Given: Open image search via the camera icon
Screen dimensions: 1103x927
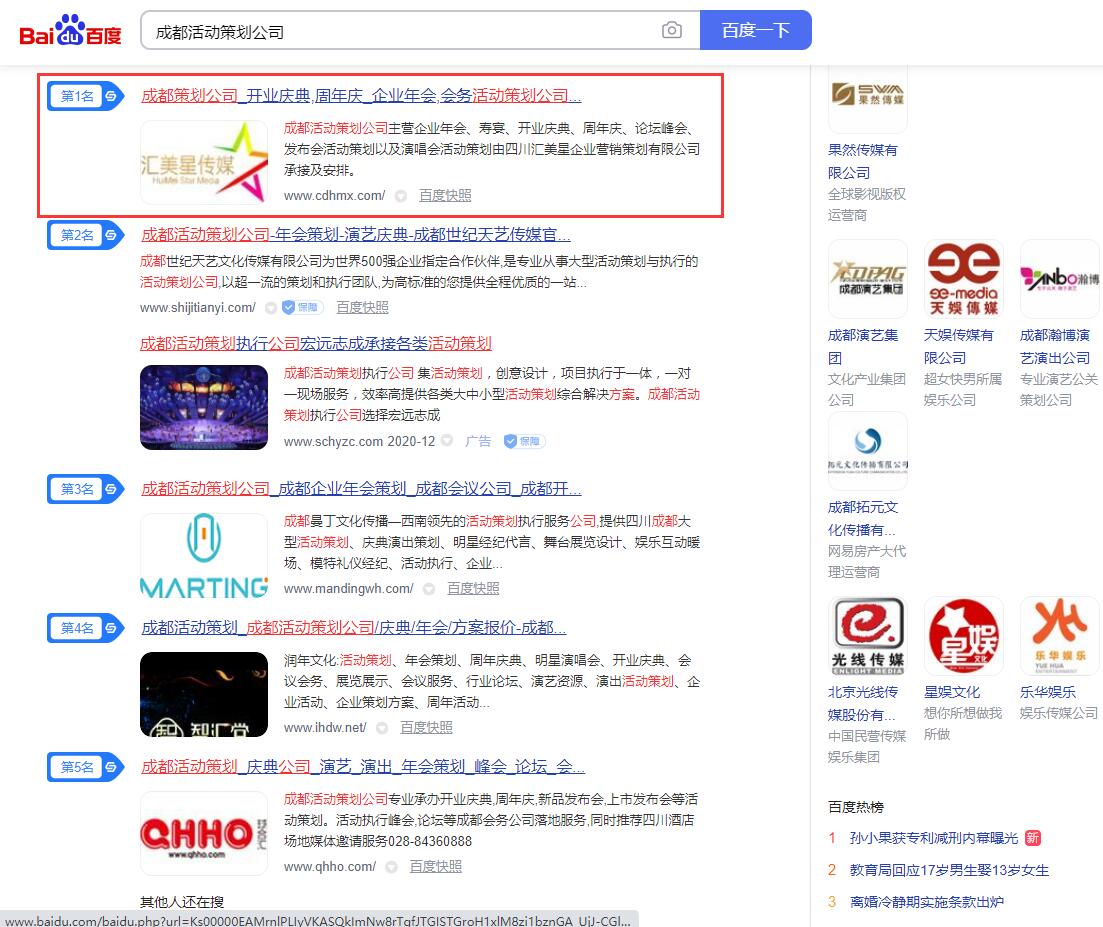Looking at the screenshot, I should tap(672, 30).
